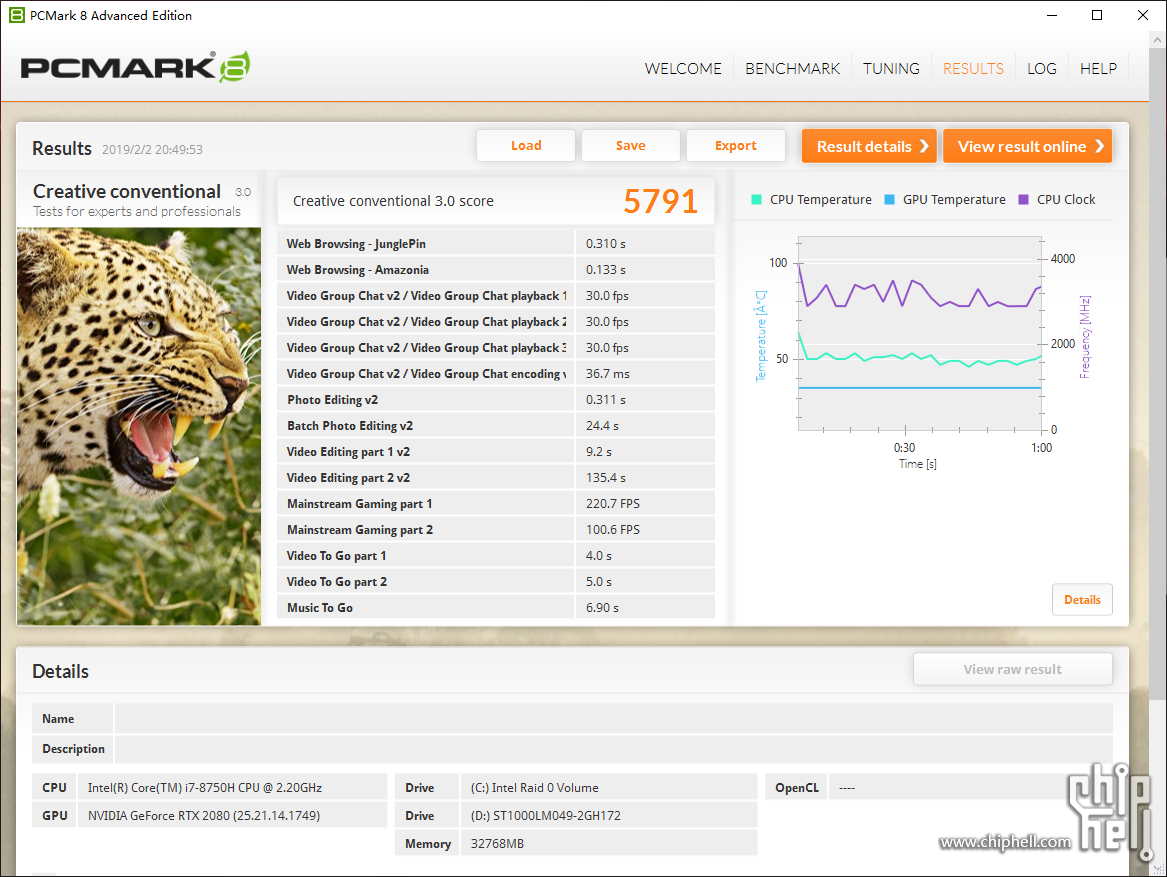Click View result online

1028,146
